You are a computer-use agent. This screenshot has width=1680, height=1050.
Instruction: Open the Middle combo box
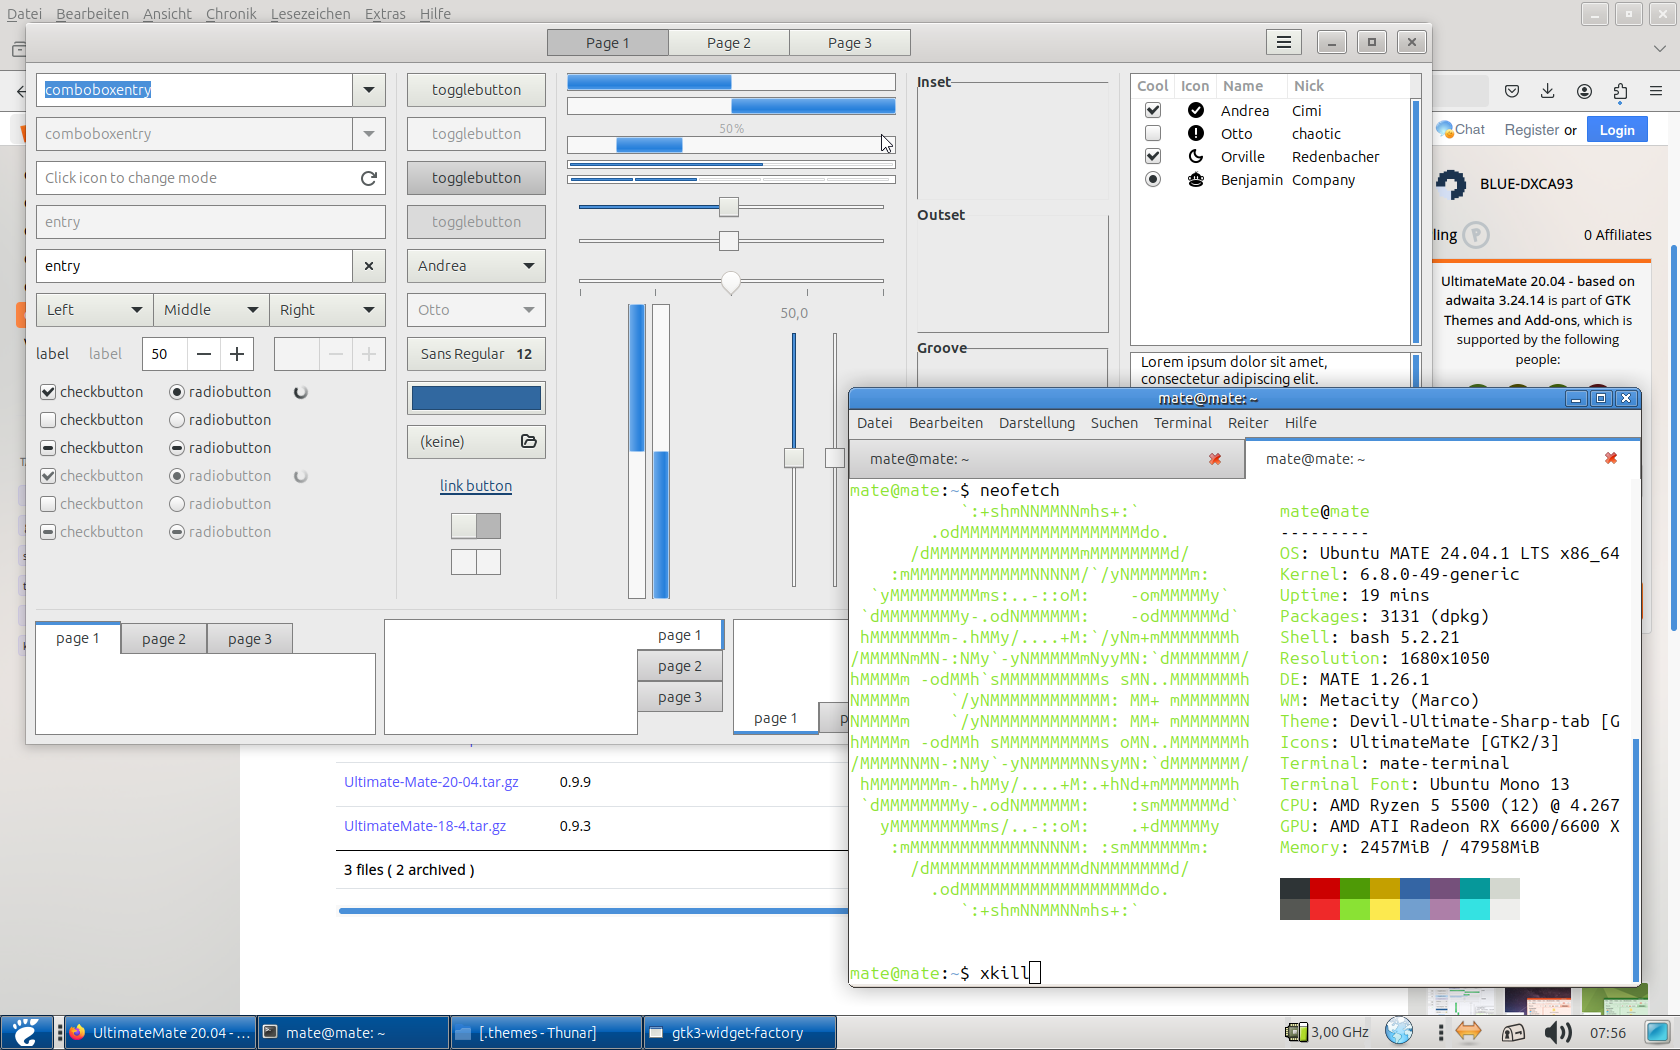click(x=211, y=310)
